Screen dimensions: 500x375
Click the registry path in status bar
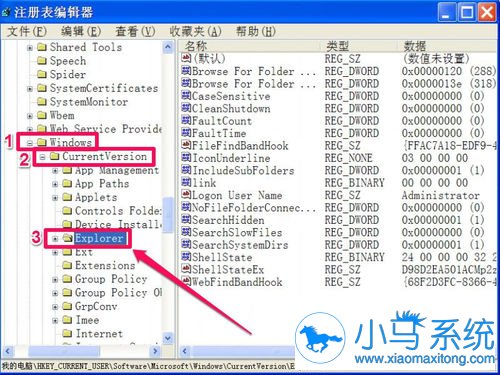(x=148, y=366)
